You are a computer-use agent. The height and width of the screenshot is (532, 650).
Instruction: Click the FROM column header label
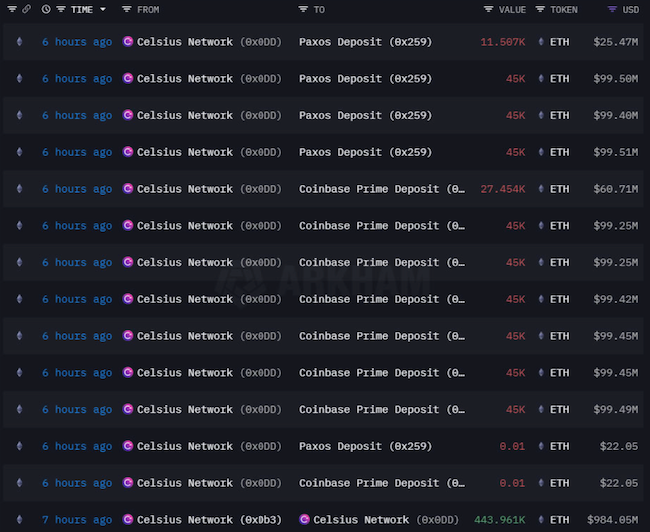coord(148,10)
